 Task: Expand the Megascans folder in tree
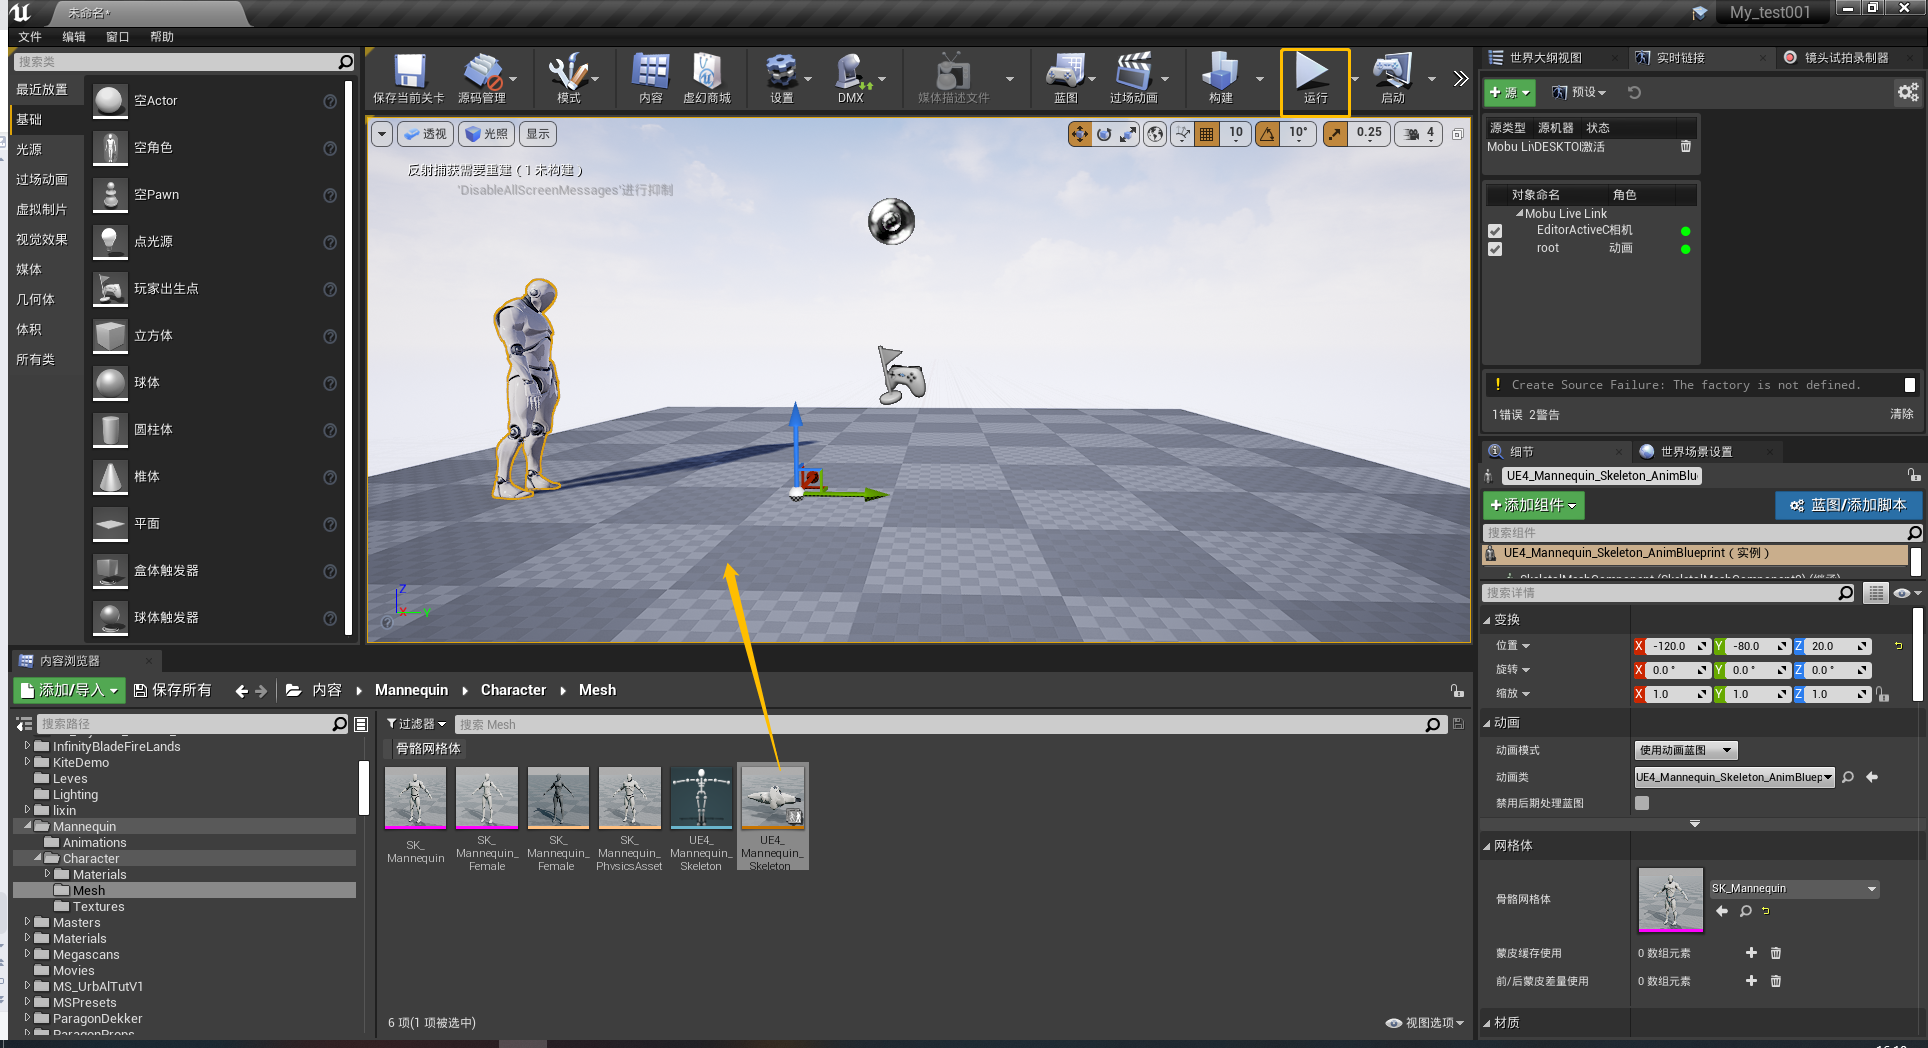pyautogui.click(x=28, y=954)
